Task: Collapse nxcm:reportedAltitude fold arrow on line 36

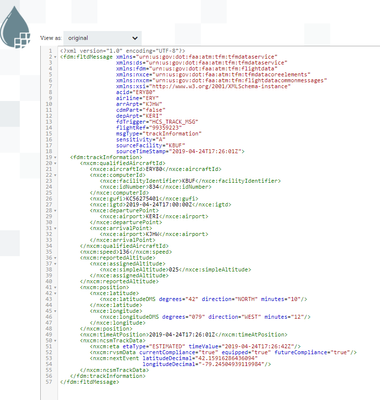Action: coord(55,258)
